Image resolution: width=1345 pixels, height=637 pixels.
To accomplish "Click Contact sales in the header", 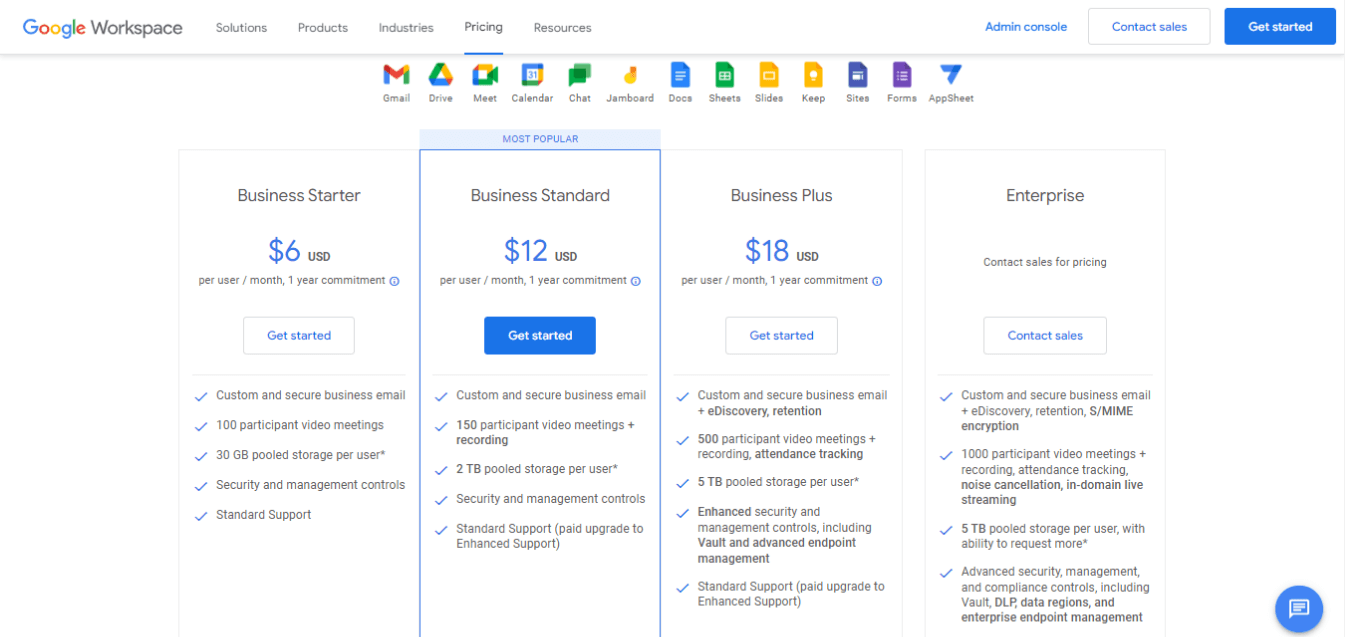I will pyautogui.click(x=1149, y=27).
